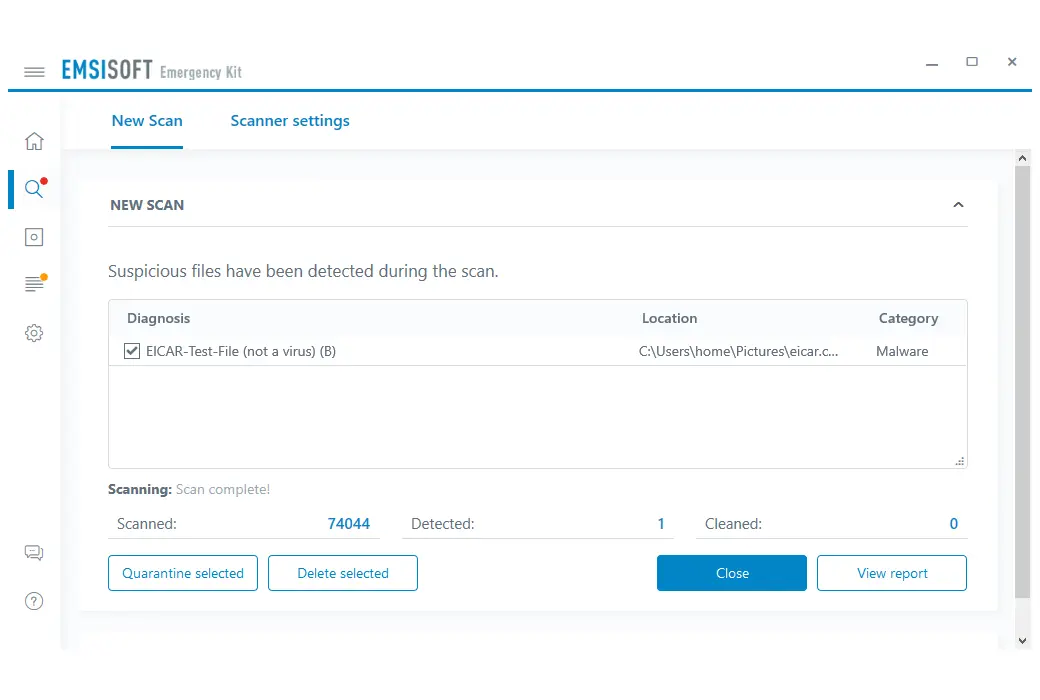The height and width of the screenshot is (700, 1040).
Task: Click the results list resize grip
Action: point(960,461)
